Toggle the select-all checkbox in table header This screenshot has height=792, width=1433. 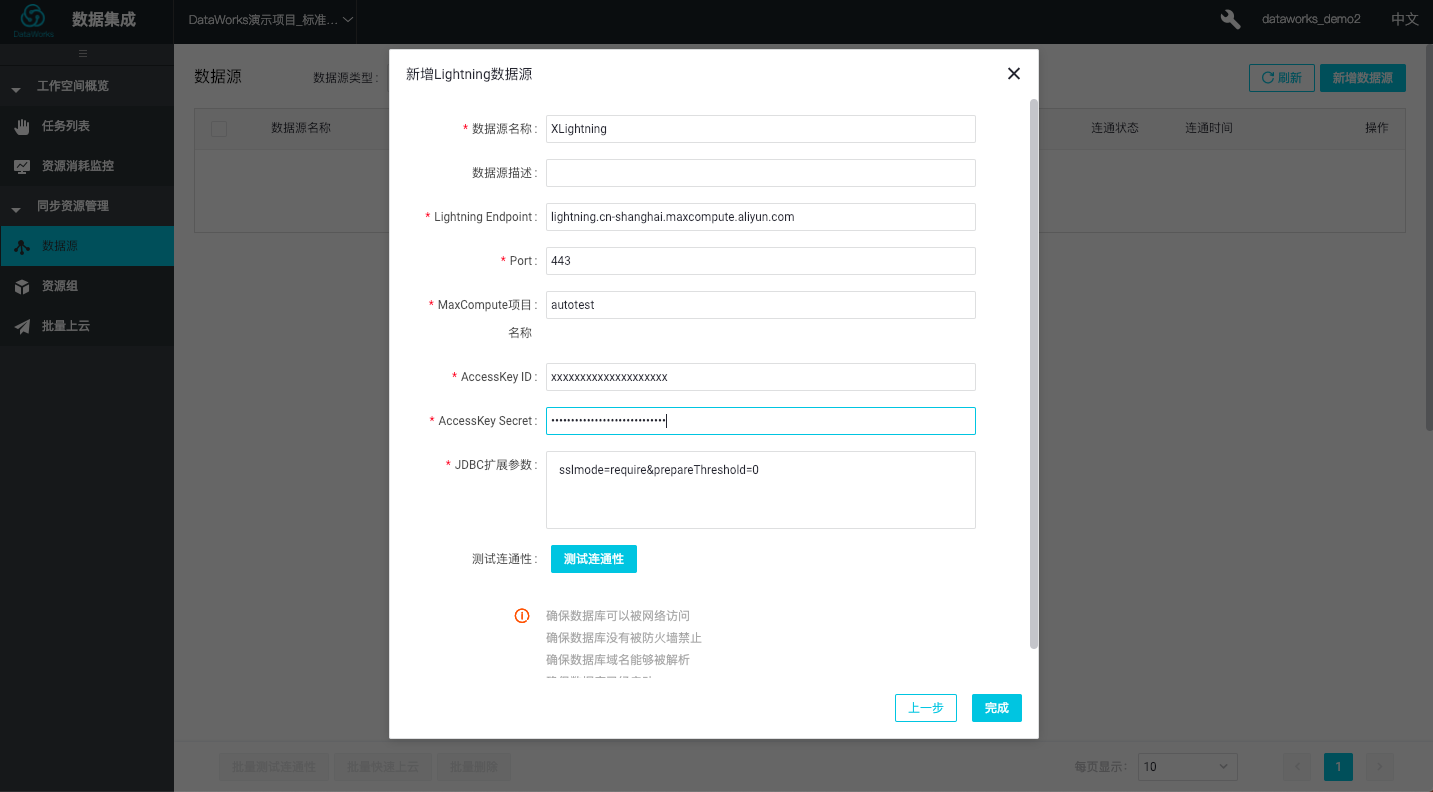pos(219,129)
